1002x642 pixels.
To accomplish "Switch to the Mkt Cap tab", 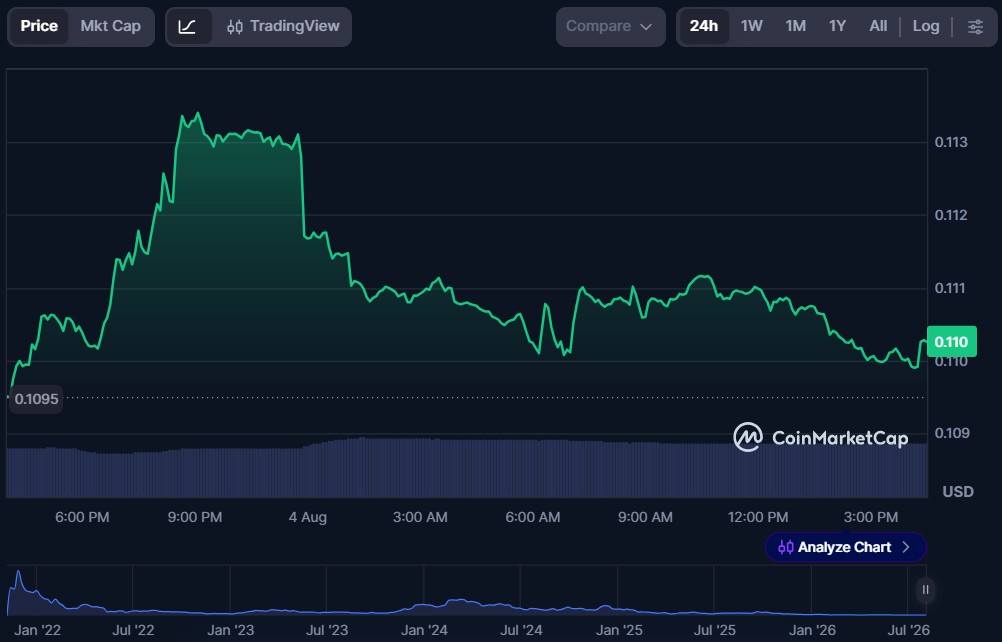I will [x=111, y=26].
